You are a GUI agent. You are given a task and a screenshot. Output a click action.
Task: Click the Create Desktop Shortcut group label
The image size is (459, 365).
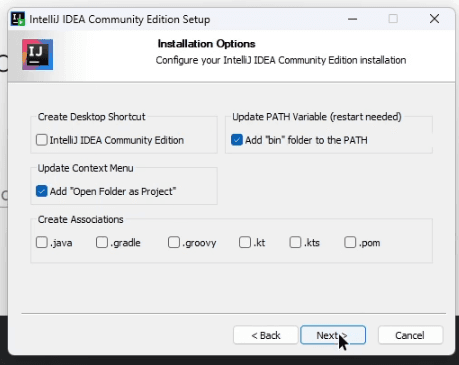(91, 117)
